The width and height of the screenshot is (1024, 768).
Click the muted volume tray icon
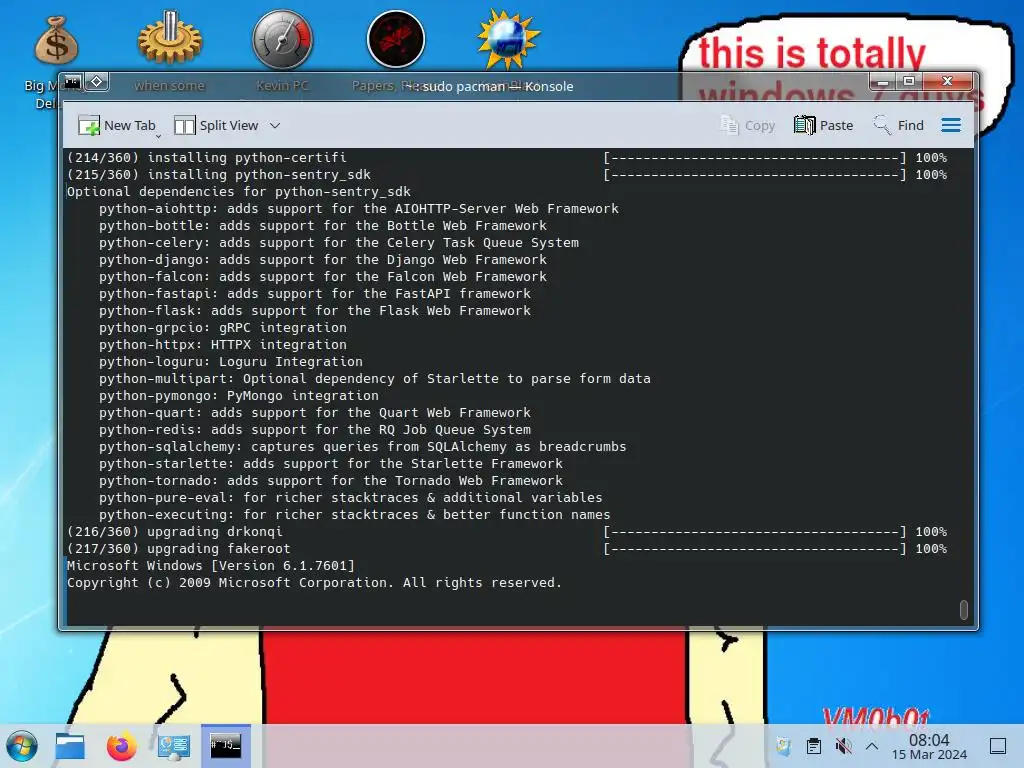tap(843, 746)
